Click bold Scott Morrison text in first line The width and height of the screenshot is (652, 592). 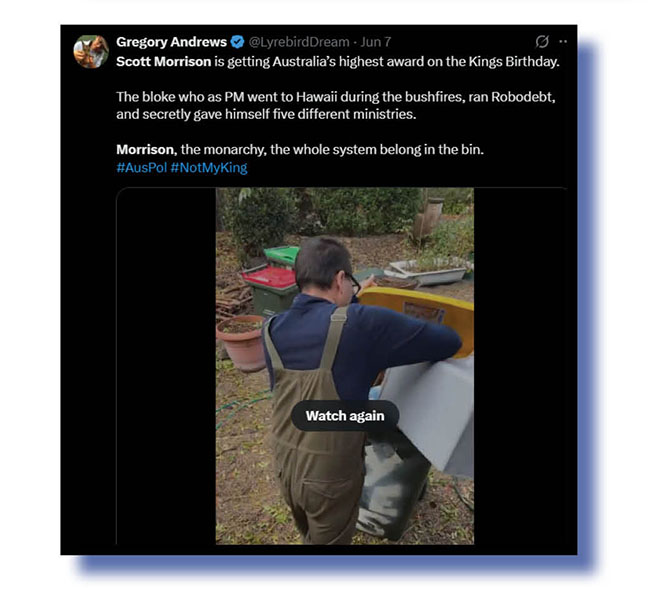[163, 62]
